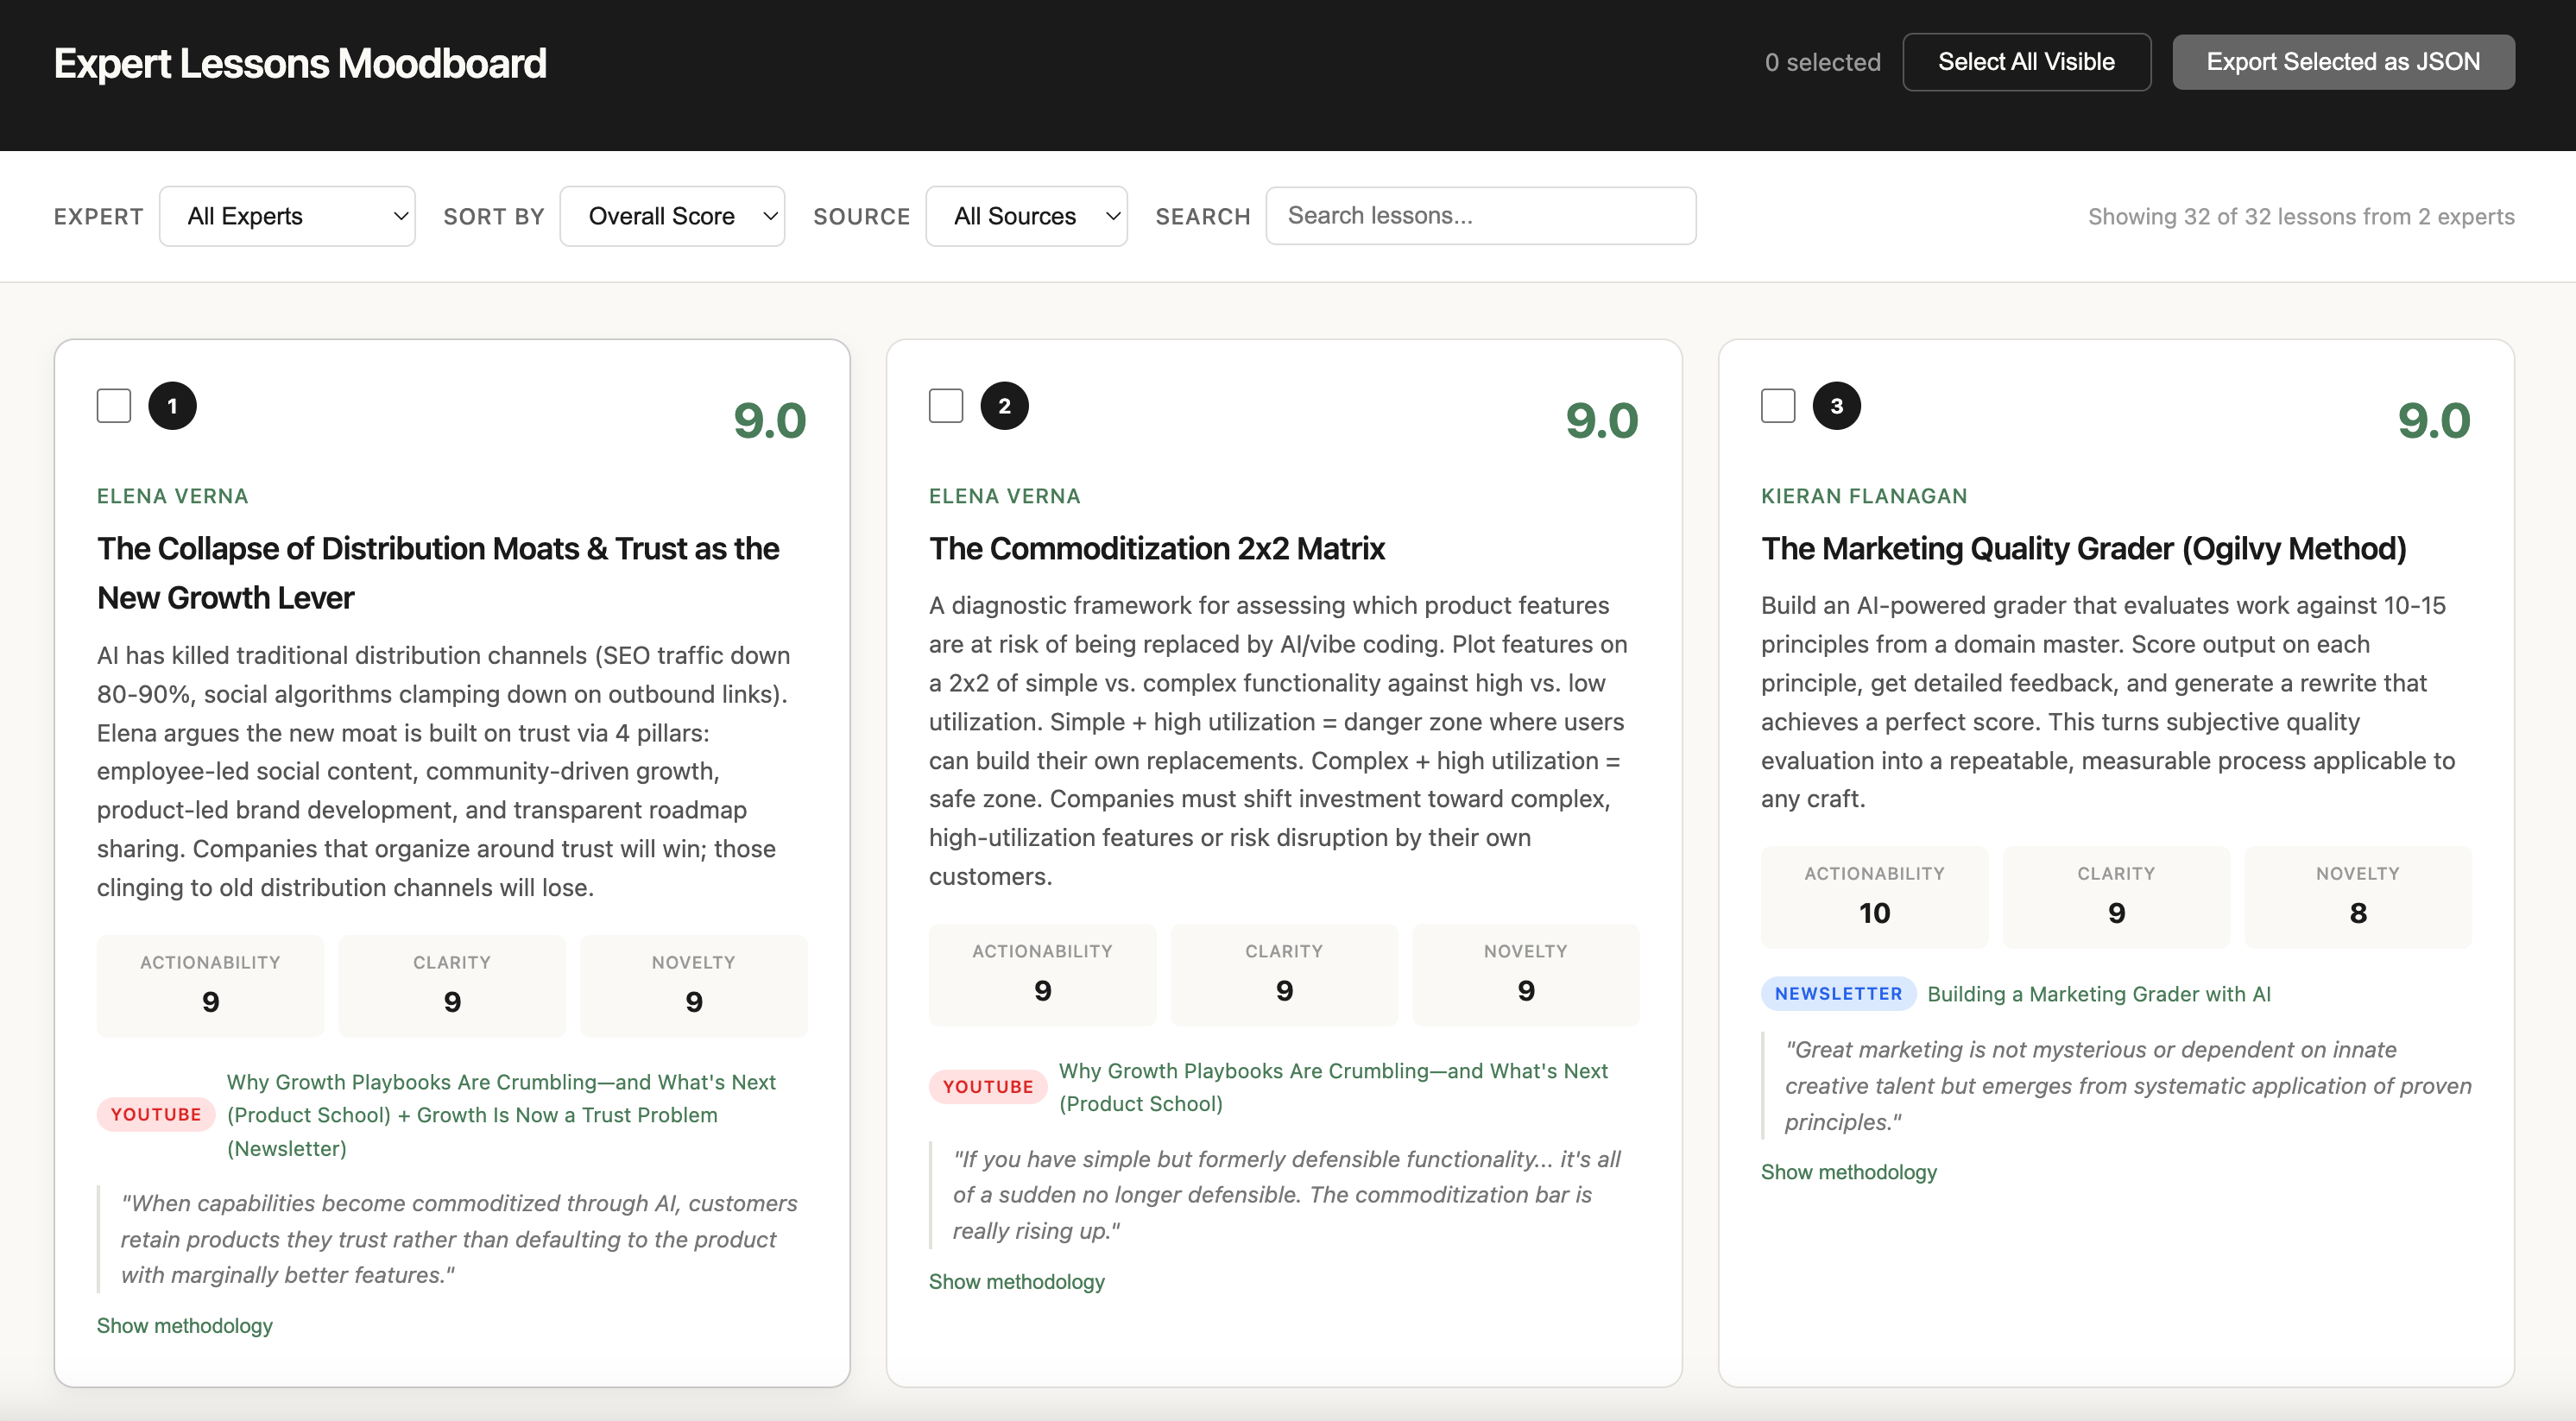
Task: Check the Commoditization 2x2 Matrix card checkbox
Action: tap(945, 406)
